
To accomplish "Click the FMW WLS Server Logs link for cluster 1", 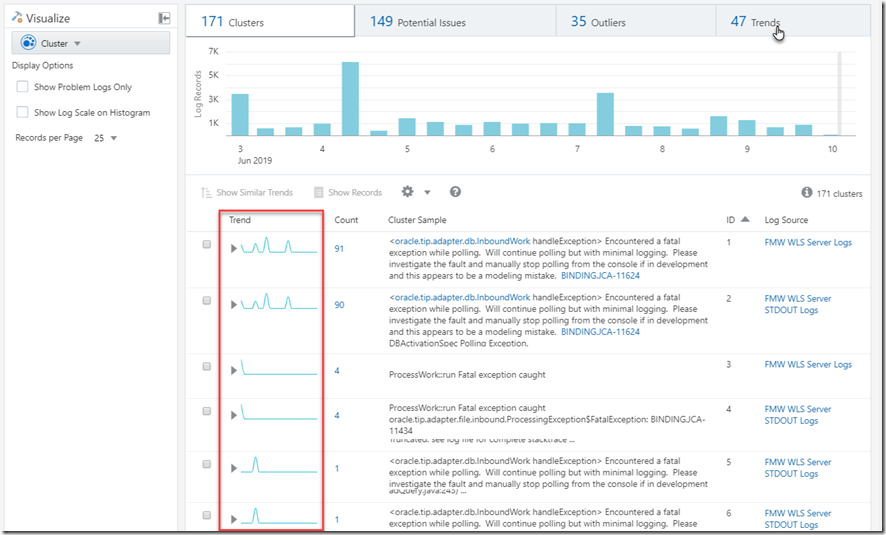I will (808, 242).
